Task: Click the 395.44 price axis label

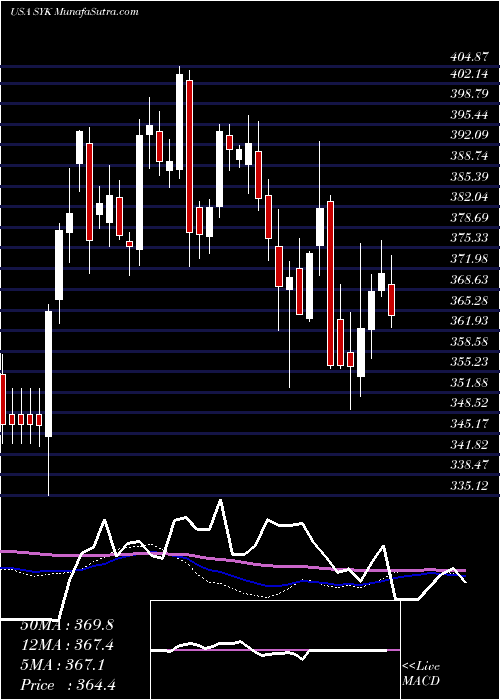Action: 469,115
